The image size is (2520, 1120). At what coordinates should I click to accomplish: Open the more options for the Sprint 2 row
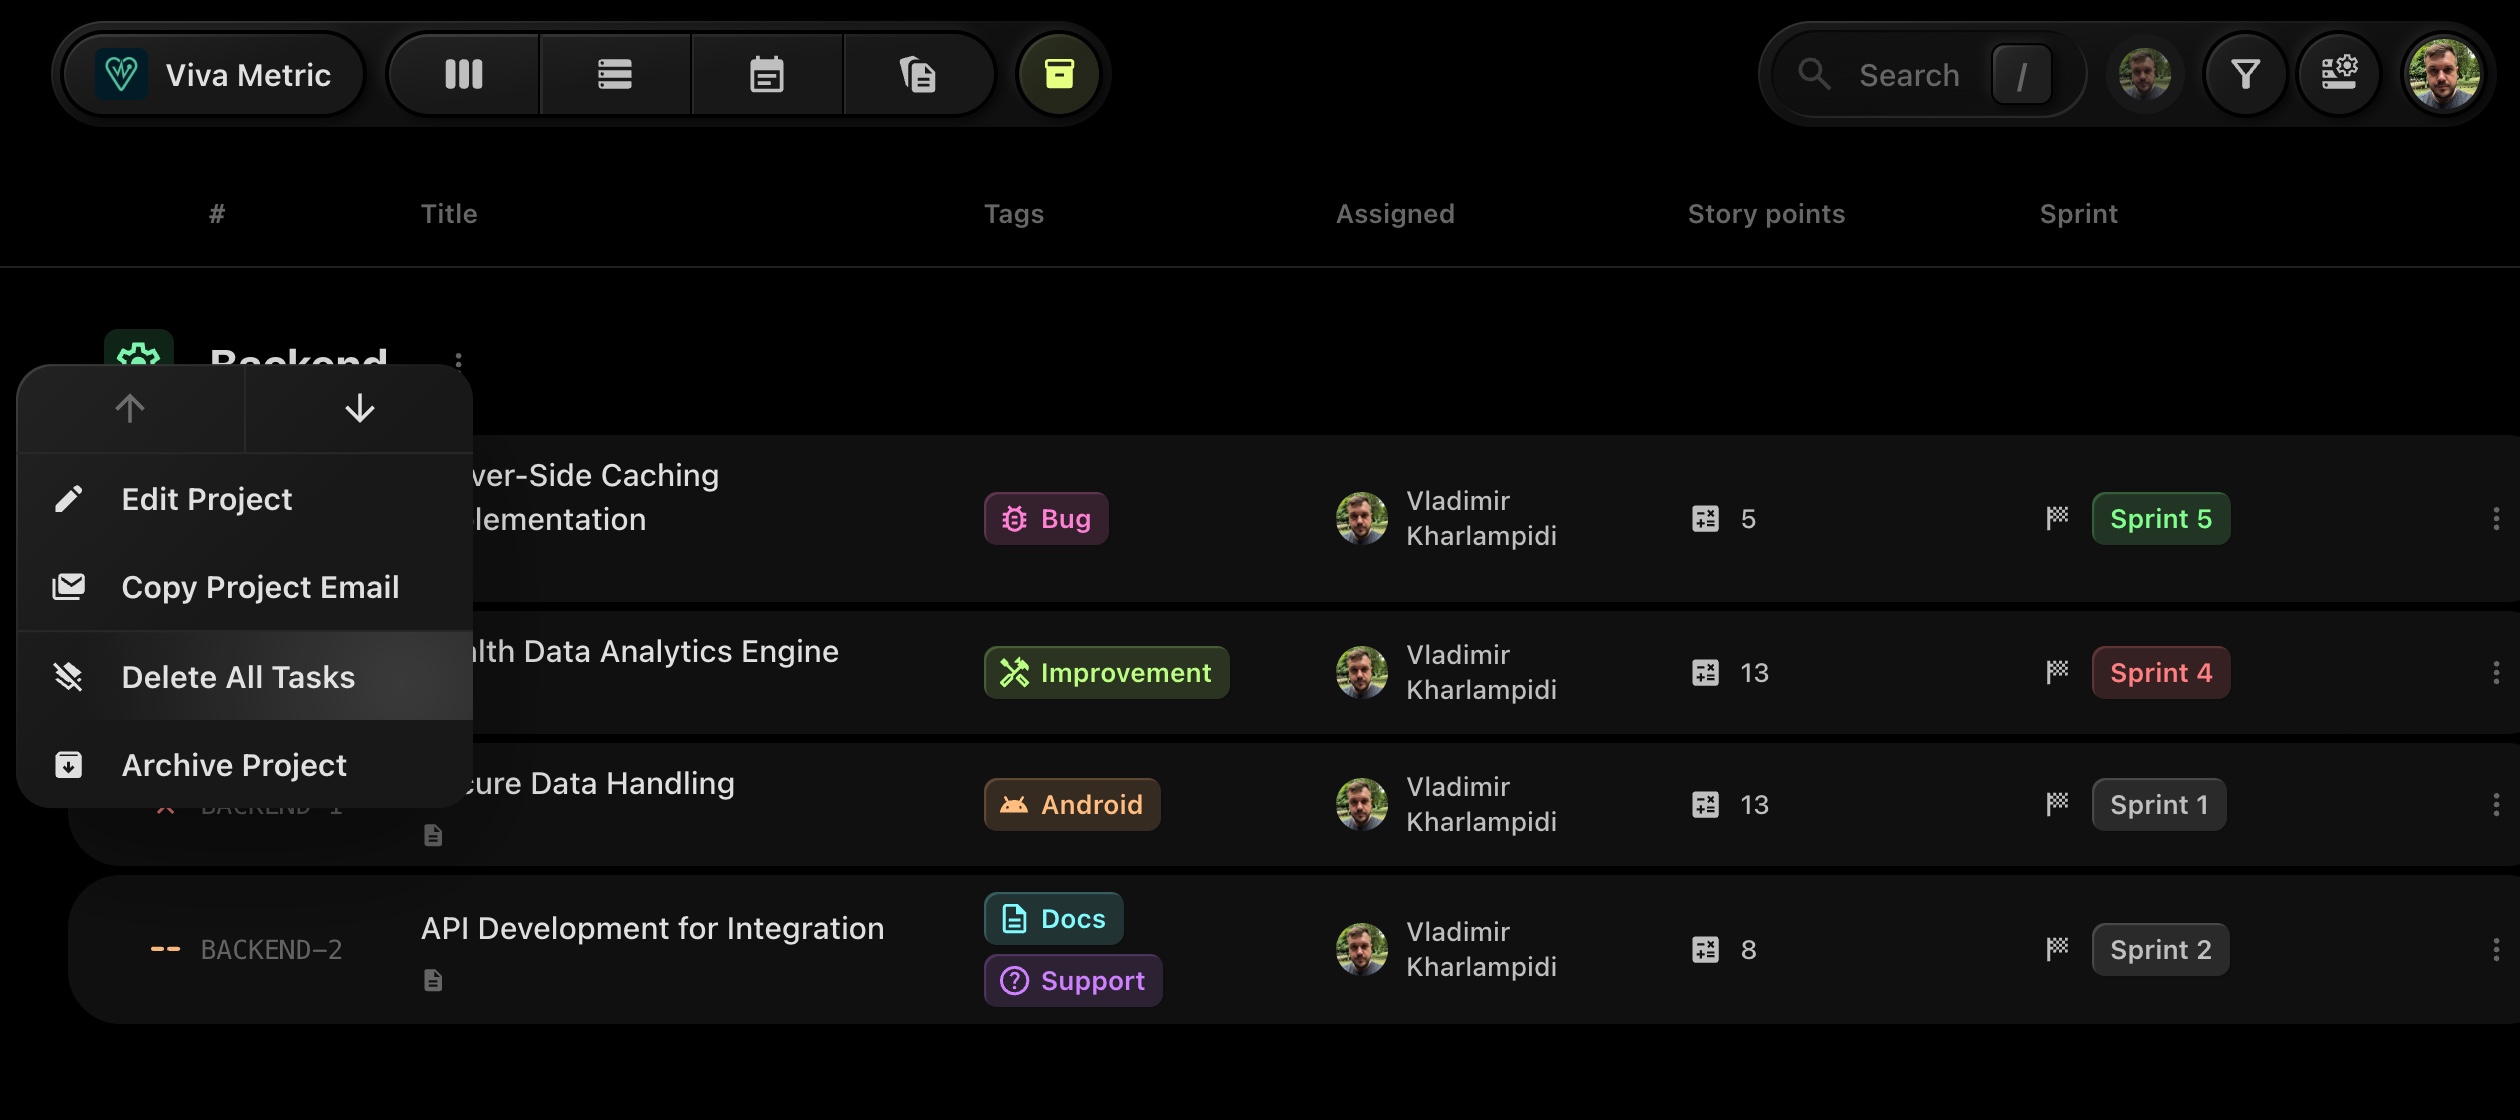pos(2496,950)
